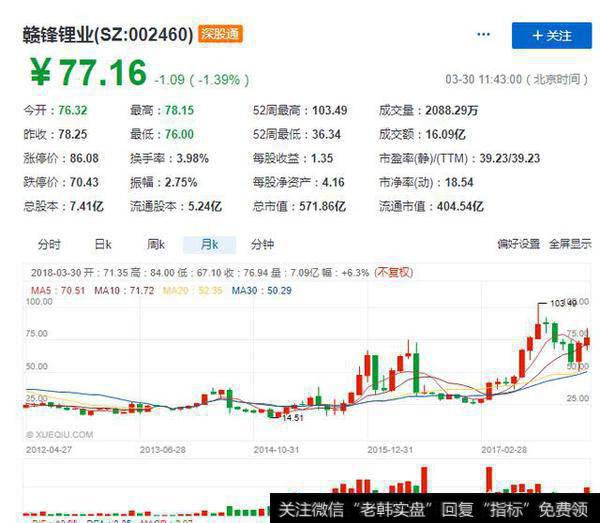Click the 2013-06-28 date axis label
The height and width of the screenshot is (523, 600).
coord(163,450)
